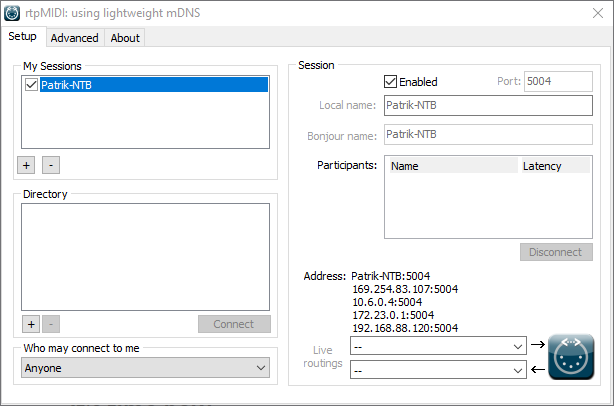Open the incoming Live routings dropdown

[x=438, y=370]
